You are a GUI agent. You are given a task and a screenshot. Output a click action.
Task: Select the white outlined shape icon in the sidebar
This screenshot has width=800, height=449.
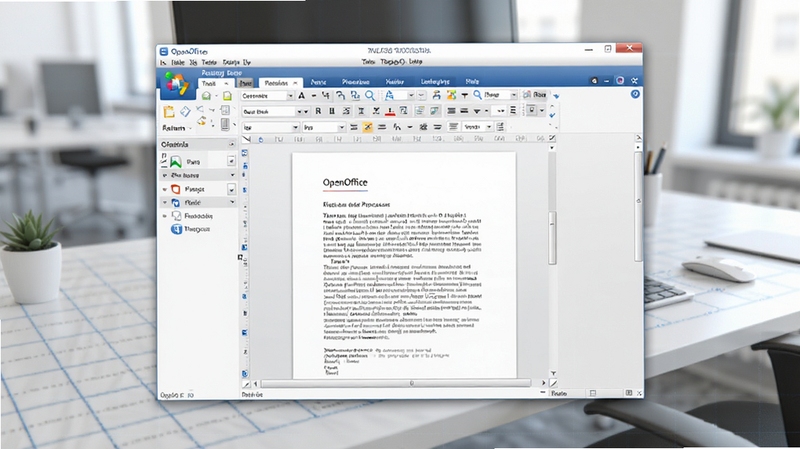[x=177, y=216]
